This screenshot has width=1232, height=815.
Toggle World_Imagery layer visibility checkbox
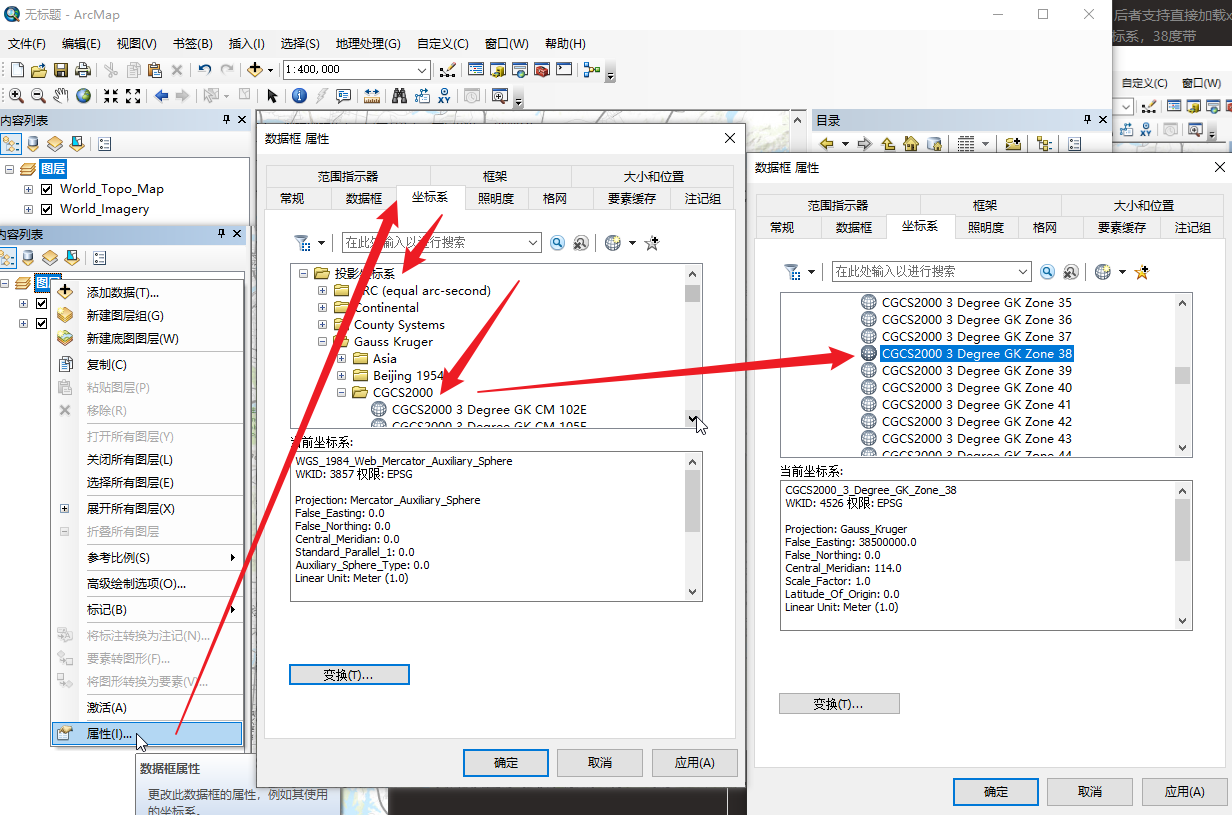pos(46,210)
